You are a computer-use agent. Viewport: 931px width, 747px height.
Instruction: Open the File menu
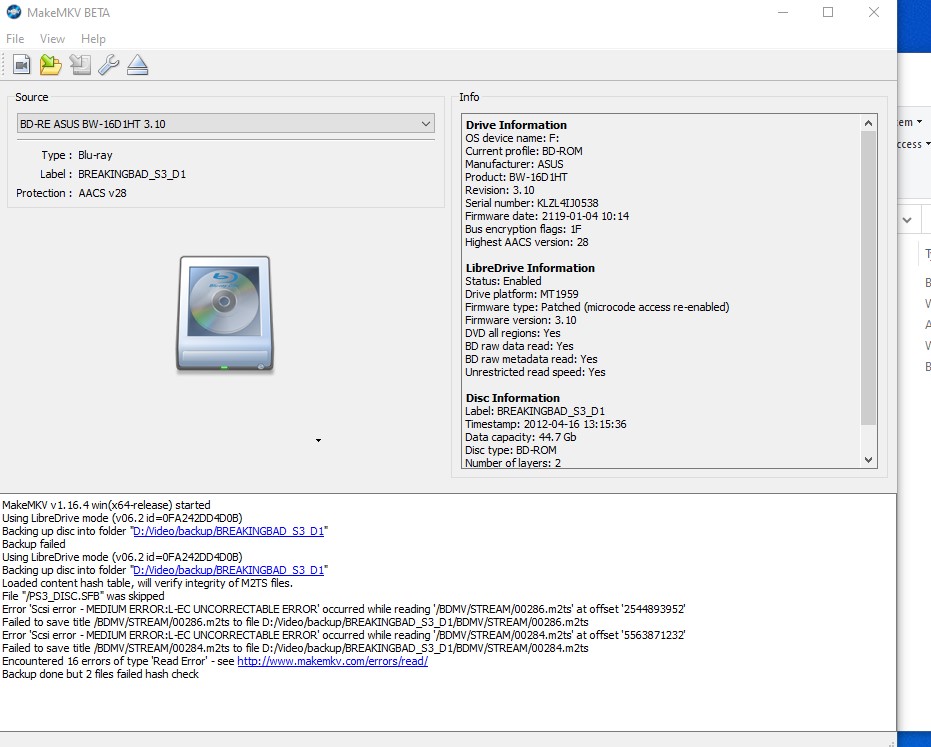[x=15, y=39]
